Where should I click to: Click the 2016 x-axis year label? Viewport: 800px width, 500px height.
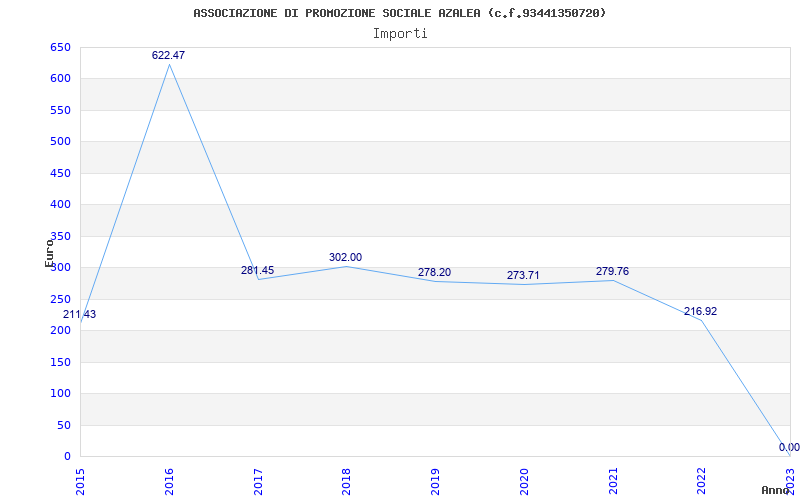tap(169, 479)
